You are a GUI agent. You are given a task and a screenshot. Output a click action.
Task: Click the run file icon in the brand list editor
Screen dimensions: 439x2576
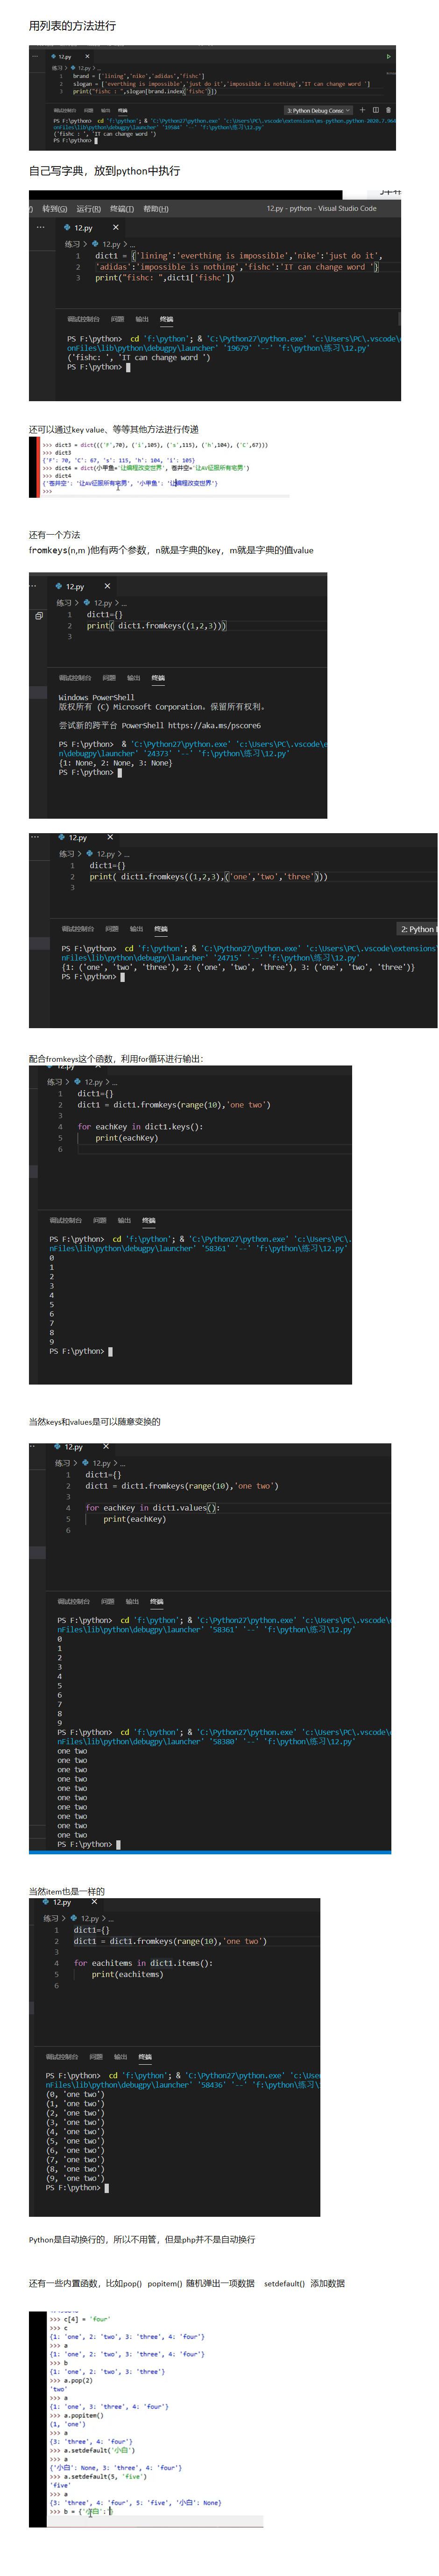pyautogui.click(x=388, y=56)
